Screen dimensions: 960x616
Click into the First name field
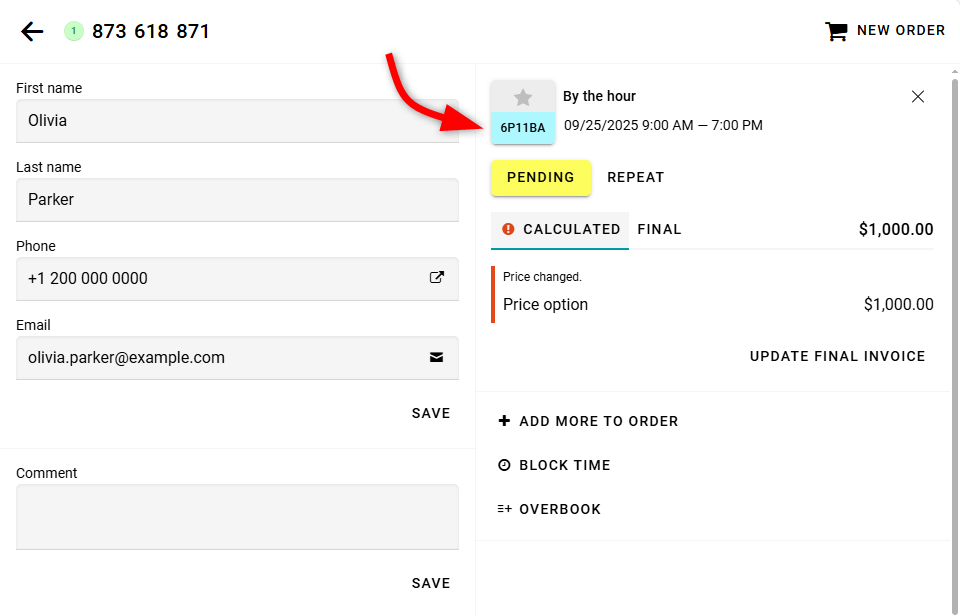pyautogui.click(x=237, y=121)
